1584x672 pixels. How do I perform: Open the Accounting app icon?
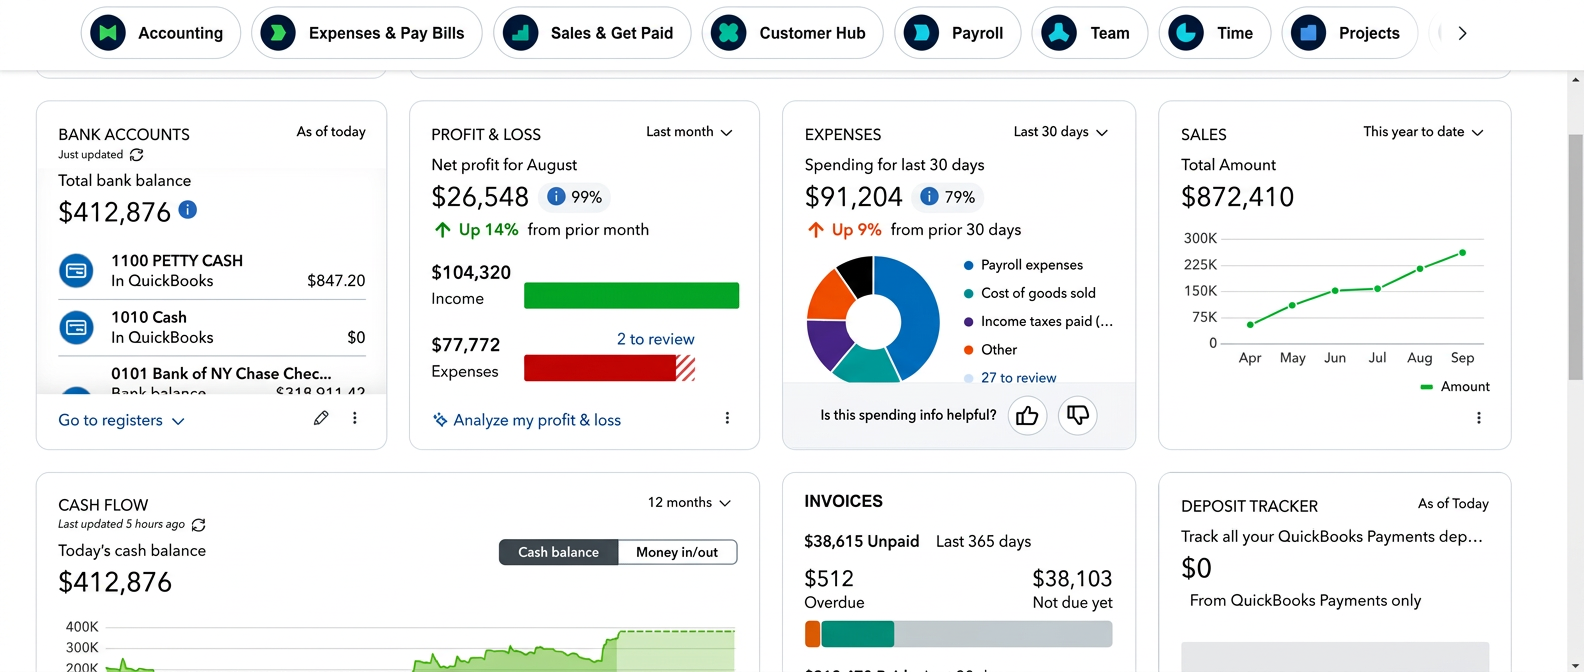(x=108, y=33)
